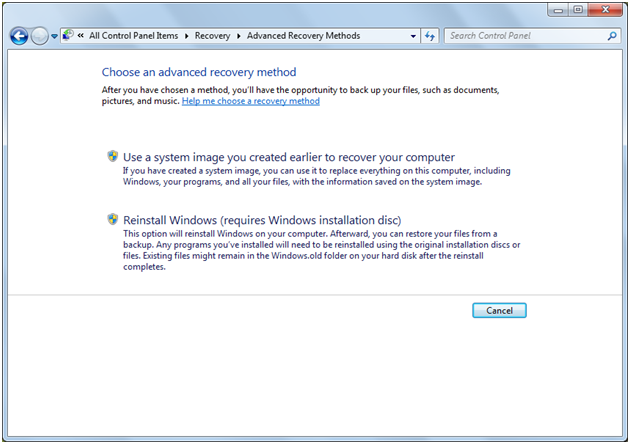Close the Advanced Recovery Methods window

point(605,10)
